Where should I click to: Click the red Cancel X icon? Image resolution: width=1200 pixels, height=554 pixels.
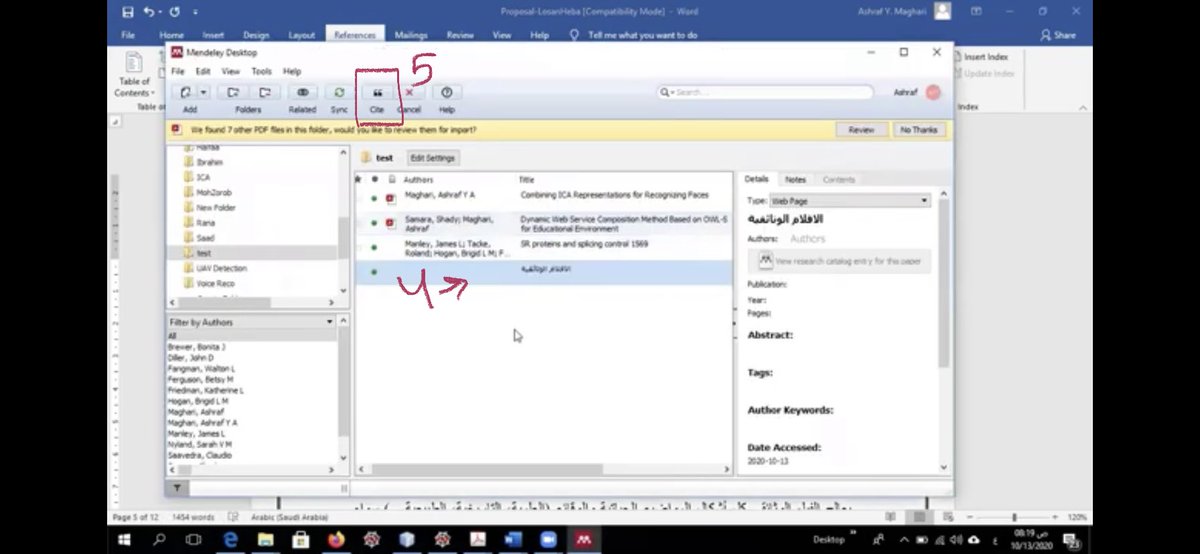pos(409,92)
